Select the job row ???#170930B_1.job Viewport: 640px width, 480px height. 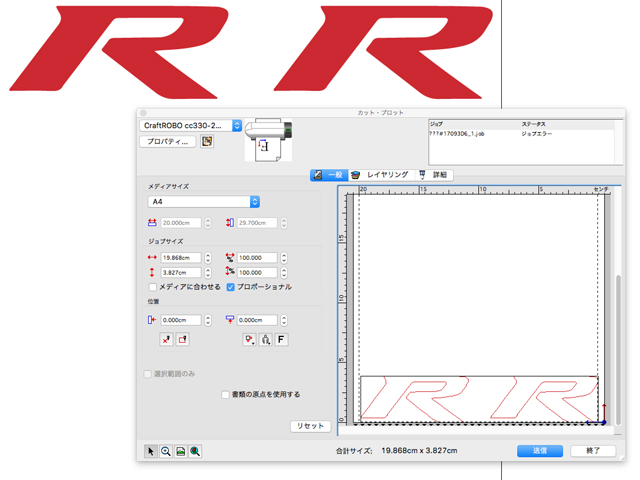point(521,134)
